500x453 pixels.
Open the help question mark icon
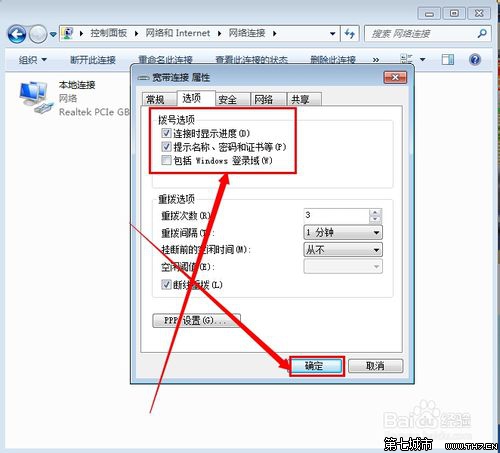click(x=475, y=60)
